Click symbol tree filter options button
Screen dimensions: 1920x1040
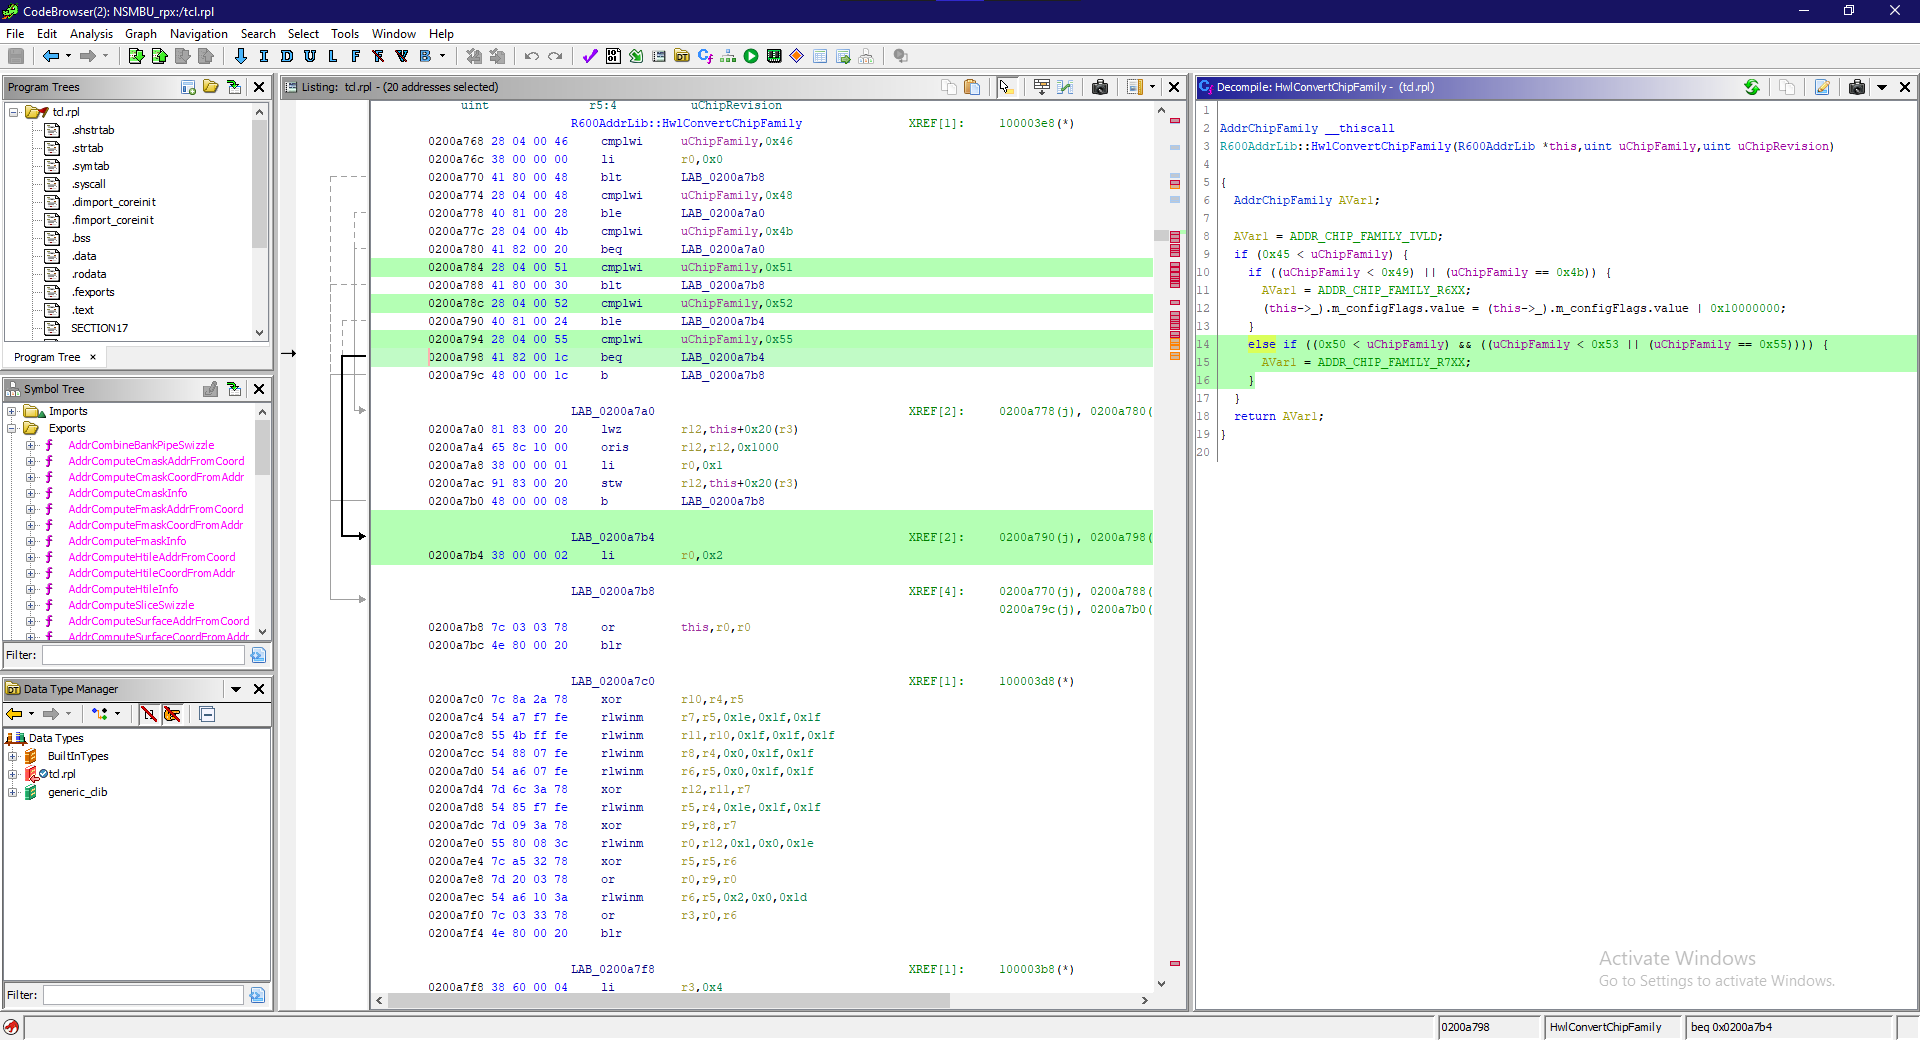[258, 656]
